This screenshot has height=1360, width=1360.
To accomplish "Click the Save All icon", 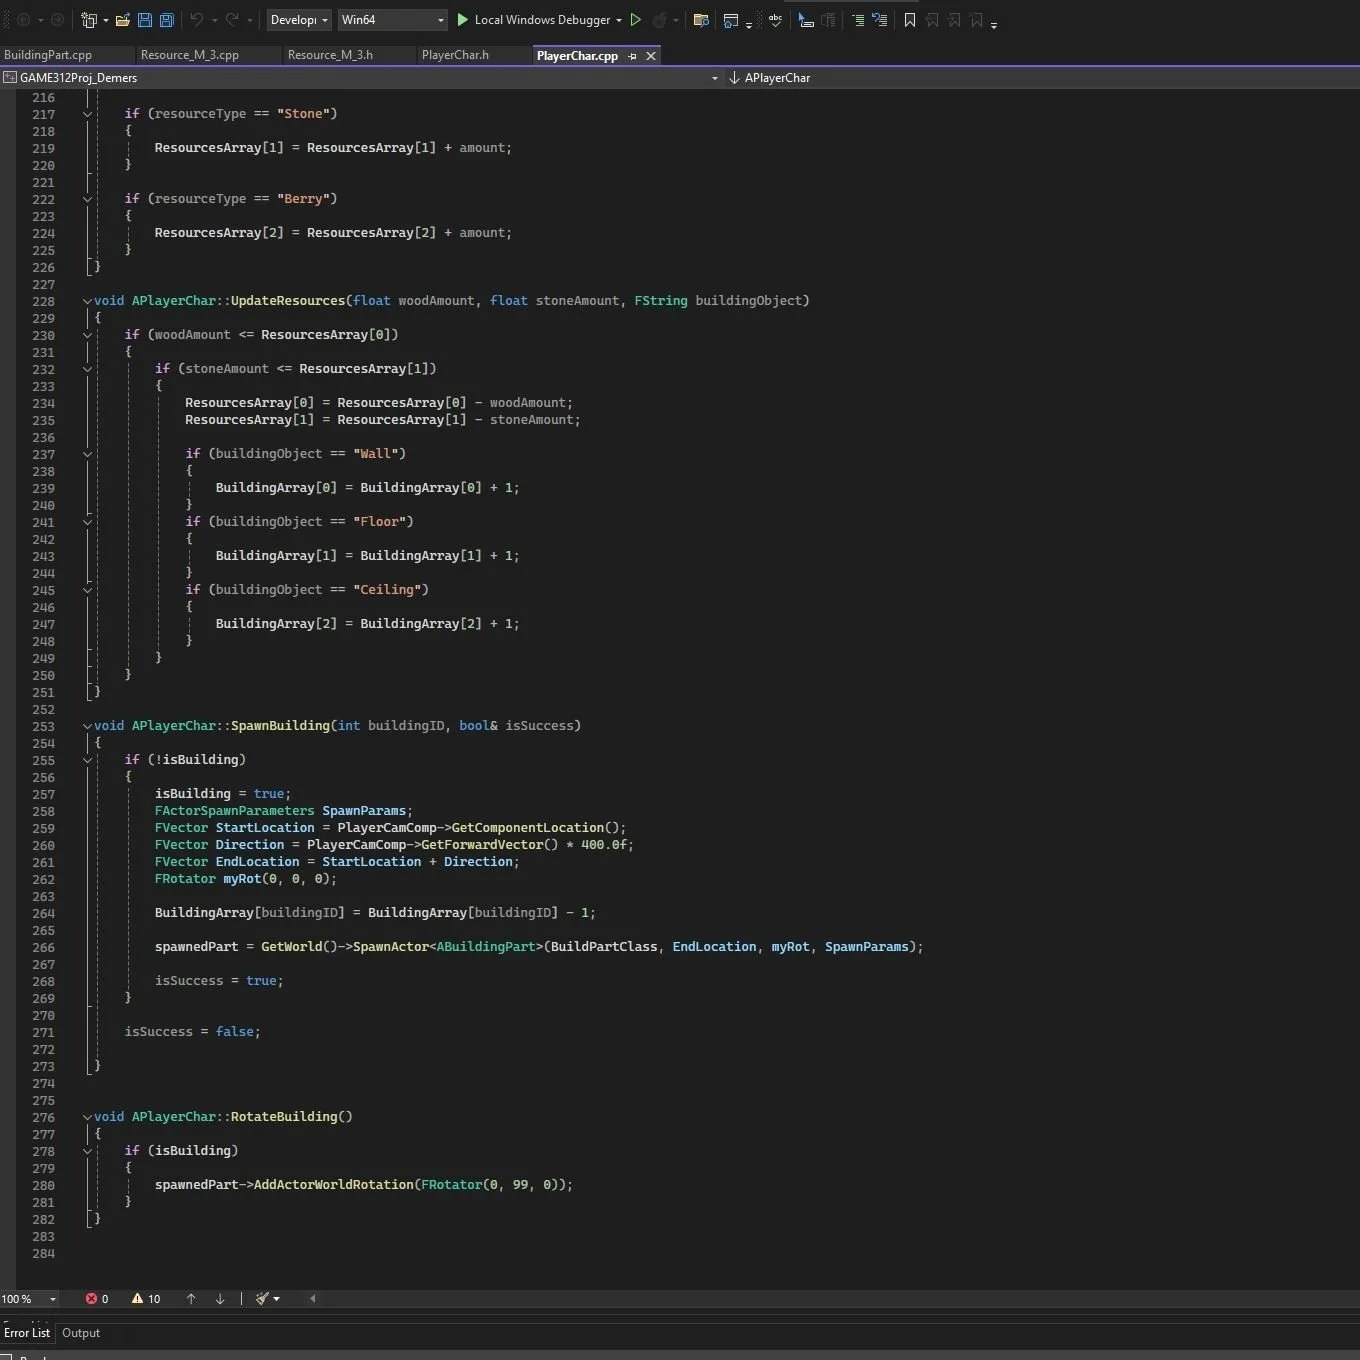I will pyautogui.click(x=167, y=20).
